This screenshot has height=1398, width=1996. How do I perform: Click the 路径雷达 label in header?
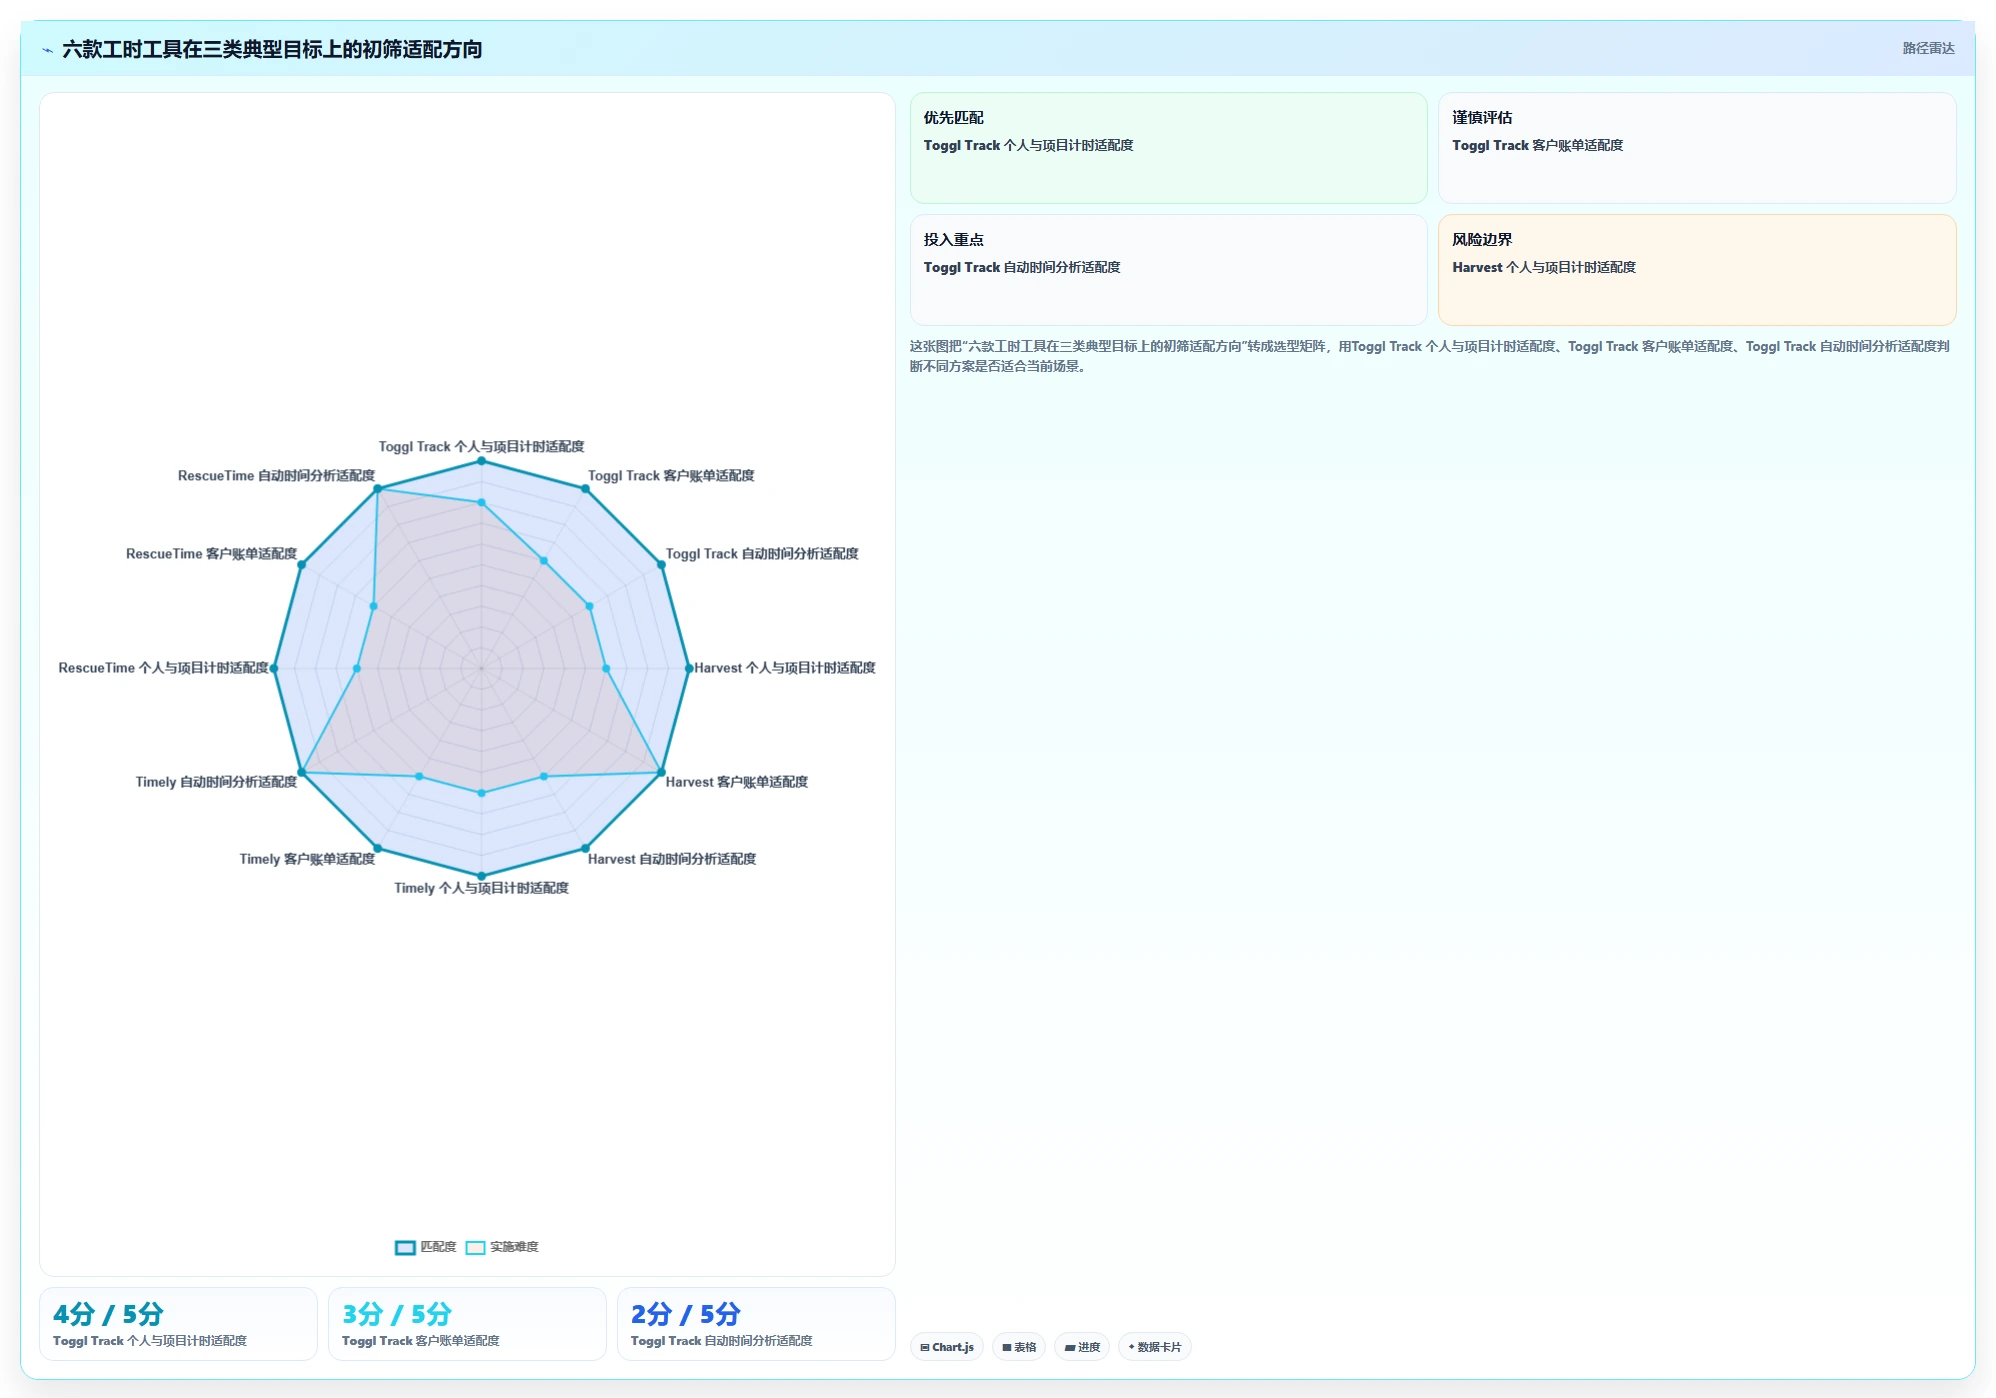coord(1928,48)
